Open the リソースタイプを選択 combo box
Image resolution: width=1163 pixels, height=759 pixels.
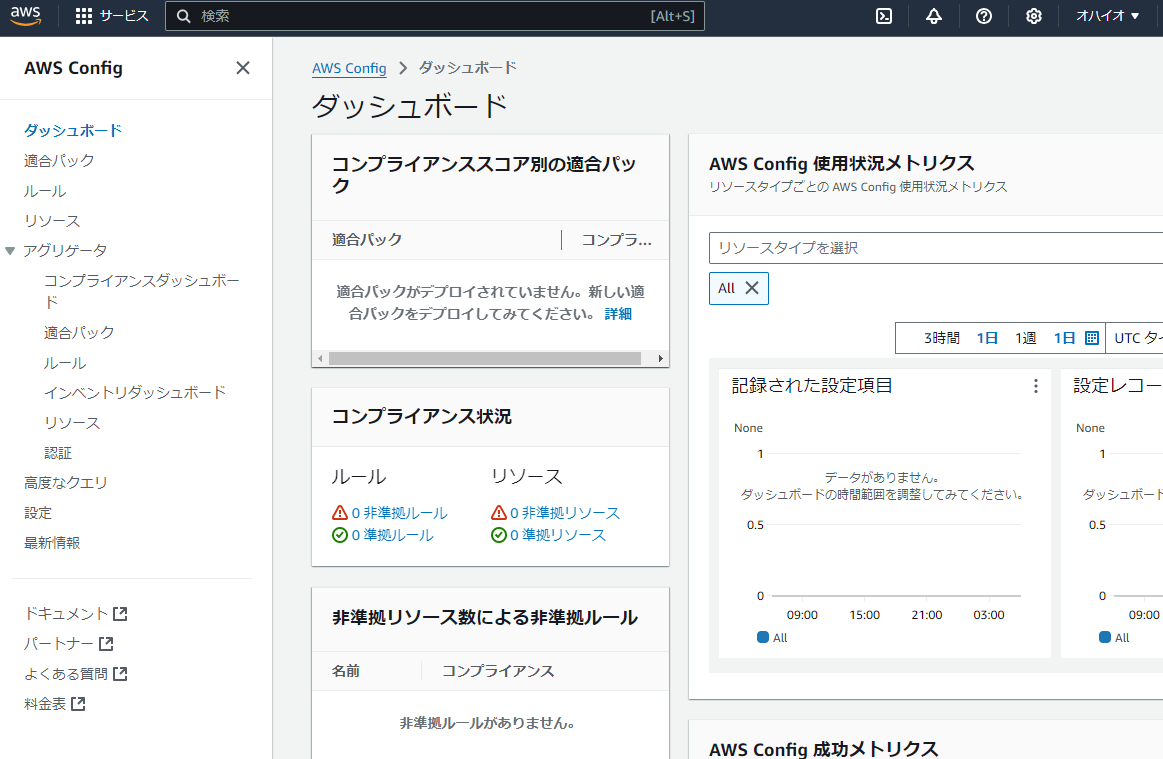coord(936,248)
